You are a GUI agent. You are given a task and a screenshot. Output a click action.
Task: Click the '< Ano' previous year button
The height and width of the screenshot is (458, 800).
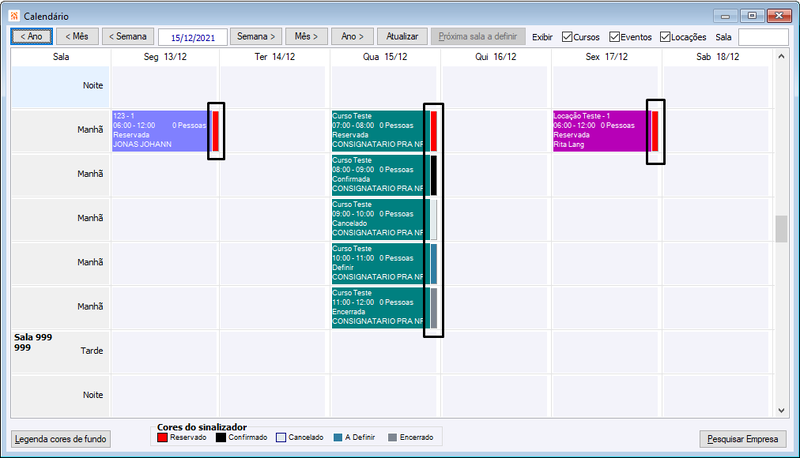[32, 37]
